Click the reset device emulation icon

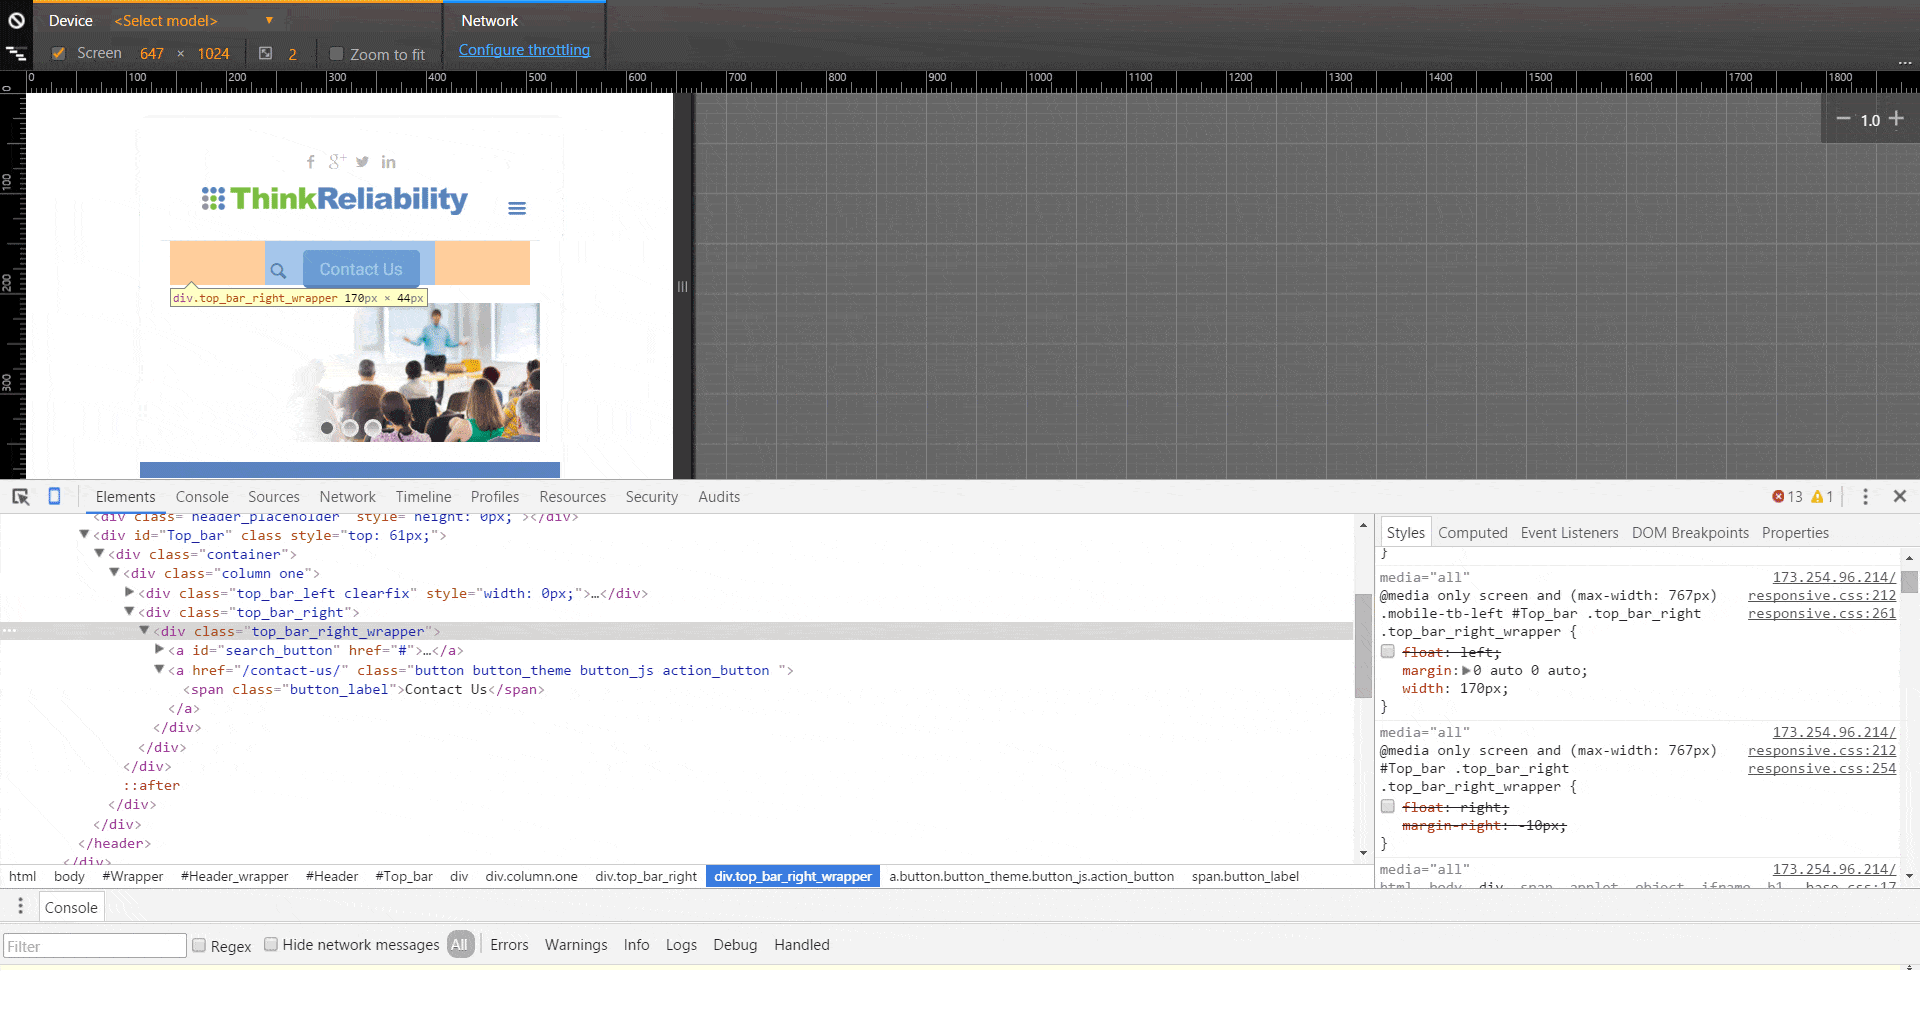pyautogui.click(x=16, y=20)
